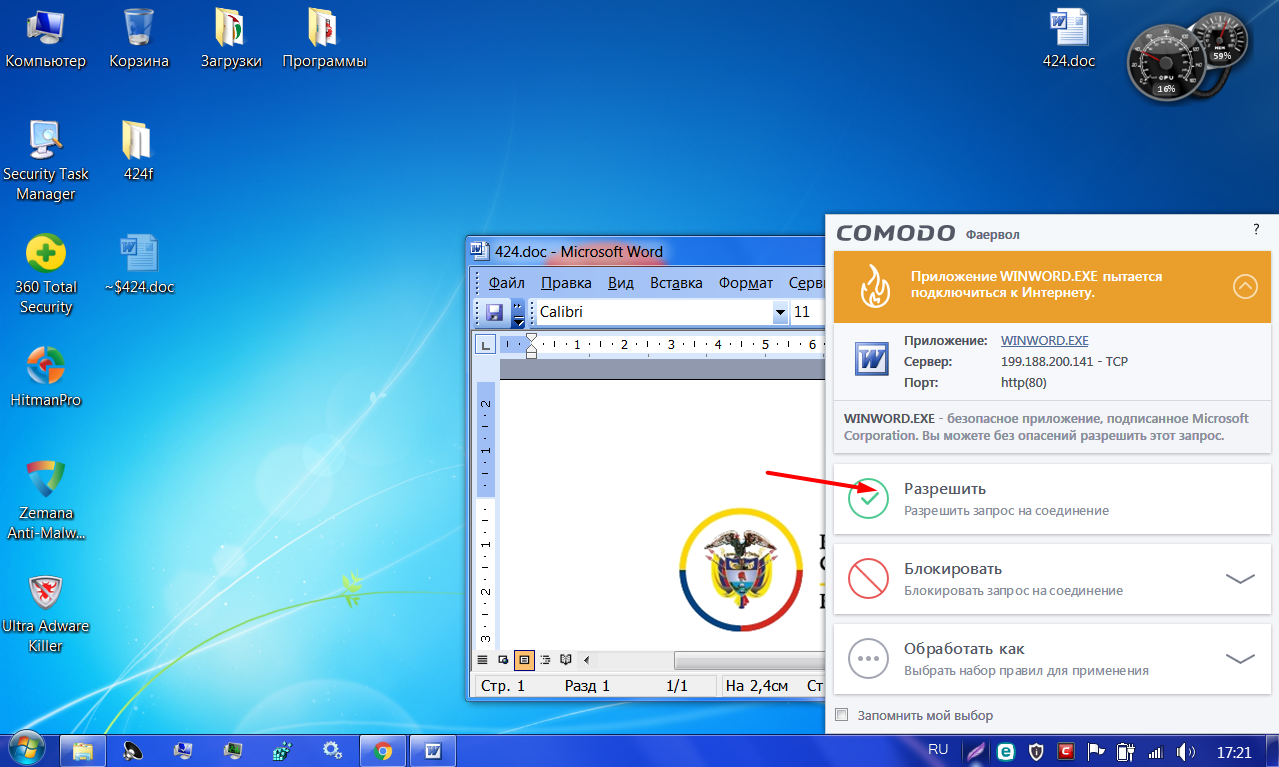Click Стр. 1 in Word status bar

pyautogui.click(x=503, y=686)
